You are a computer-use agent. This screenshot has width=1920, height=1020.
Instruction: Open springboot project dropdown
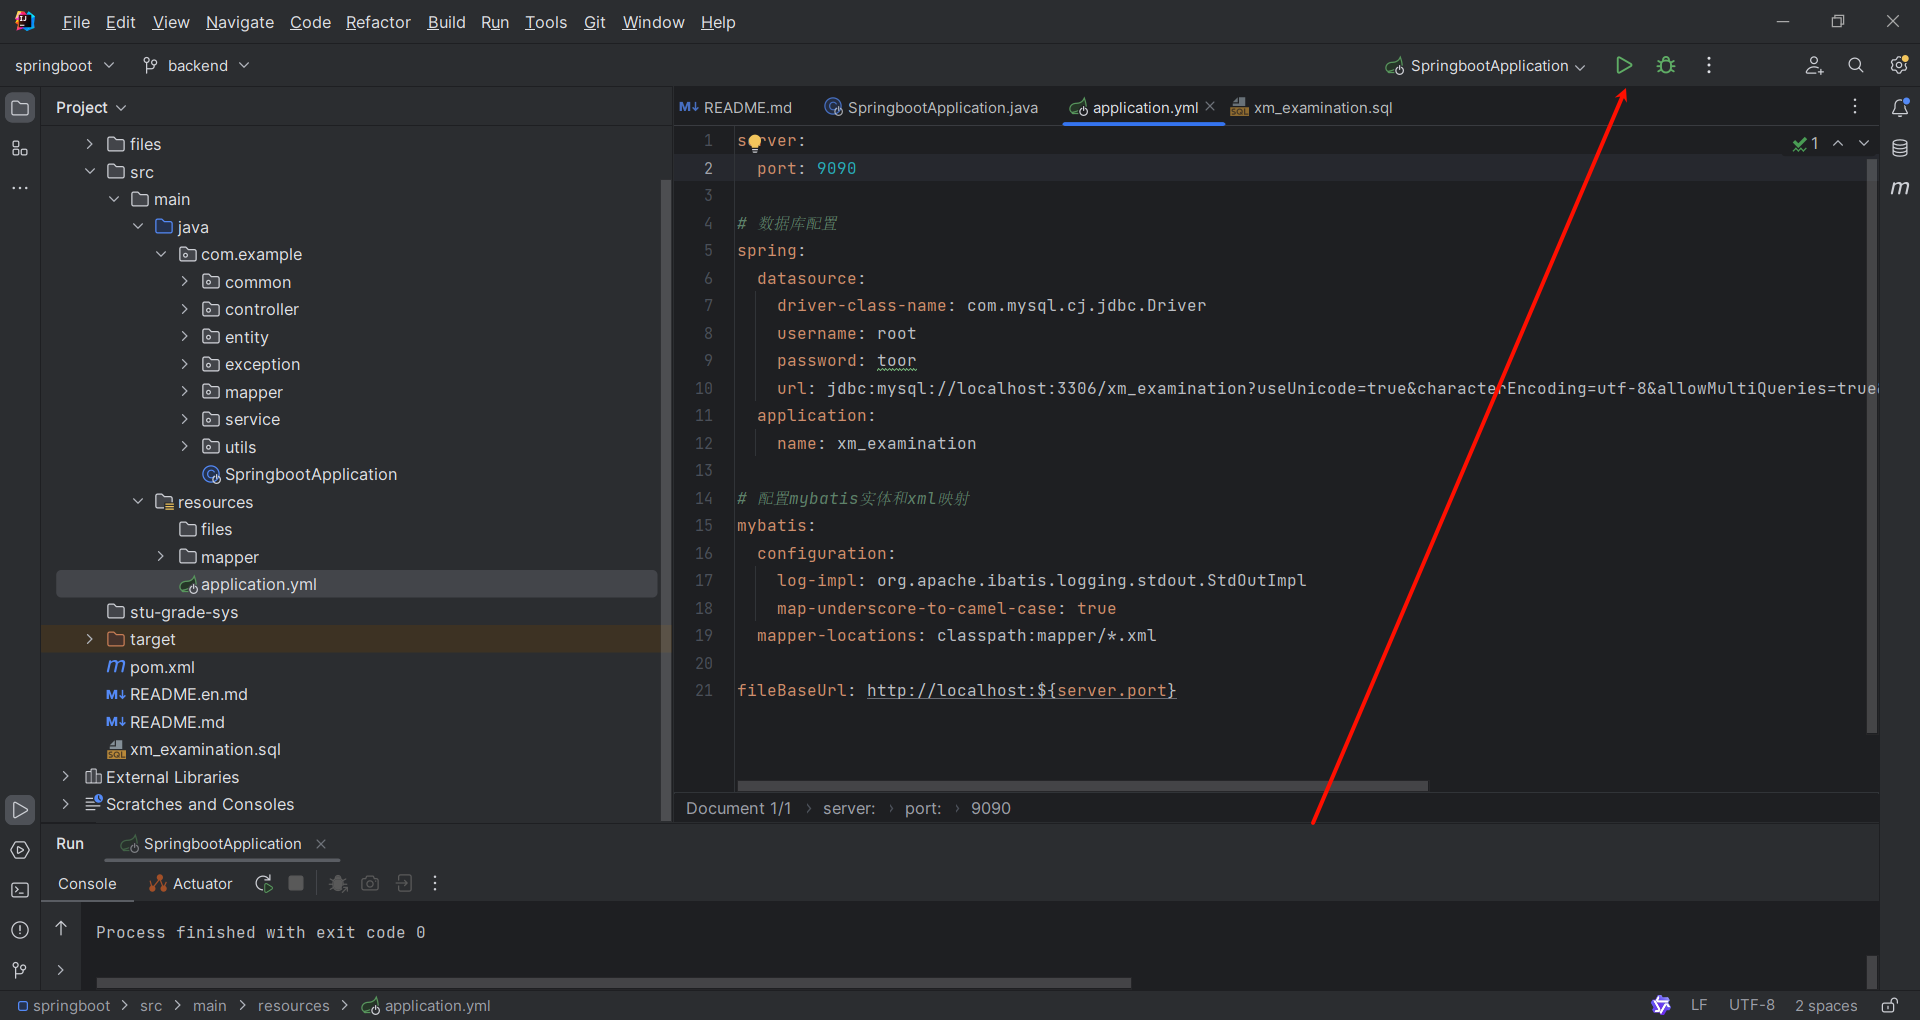[64, 65]
